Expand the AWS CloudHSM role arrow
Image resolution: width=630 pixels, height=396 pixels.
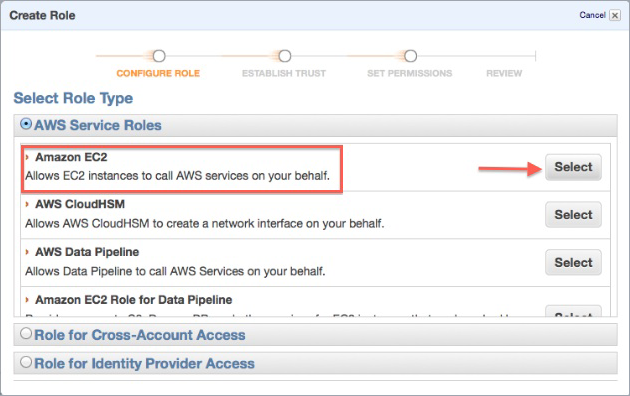(x=27, y=204)
